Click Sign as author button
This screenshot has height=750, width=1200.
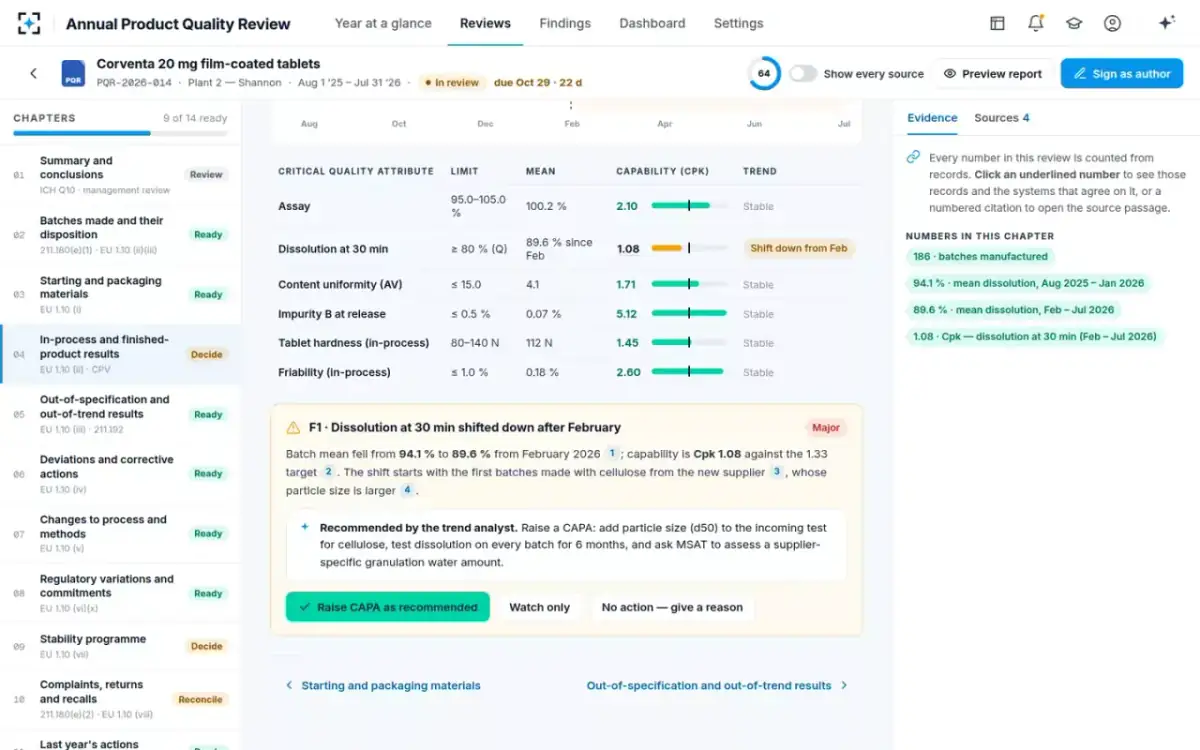pos(1122,73)
